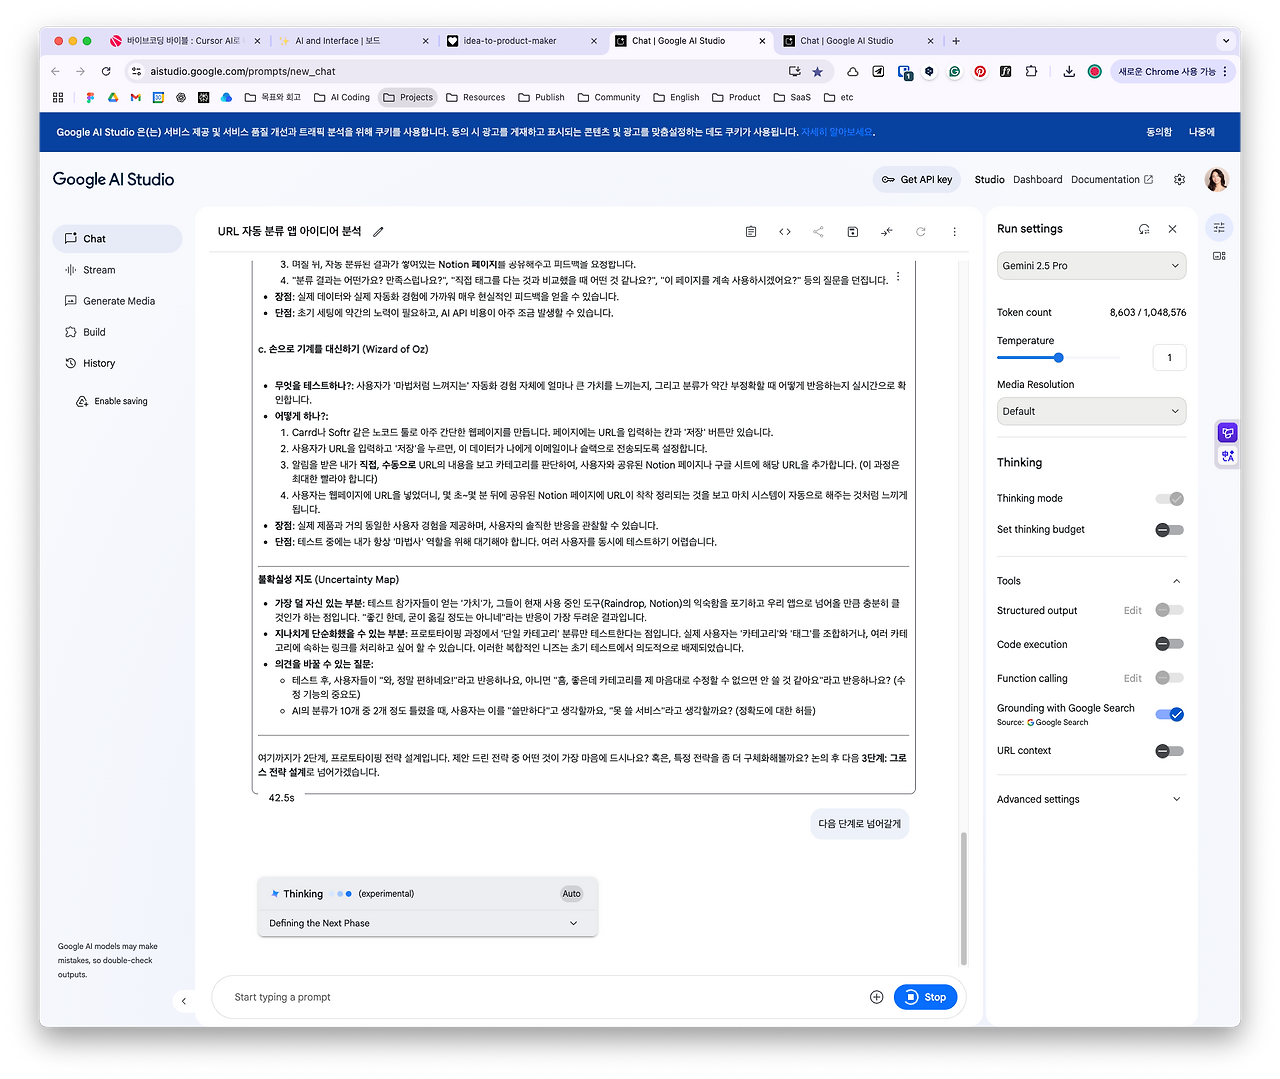The image size is (1280, 1079).
Task: Open the Gmail bookmark icon
Action: (x=136, y=98)
